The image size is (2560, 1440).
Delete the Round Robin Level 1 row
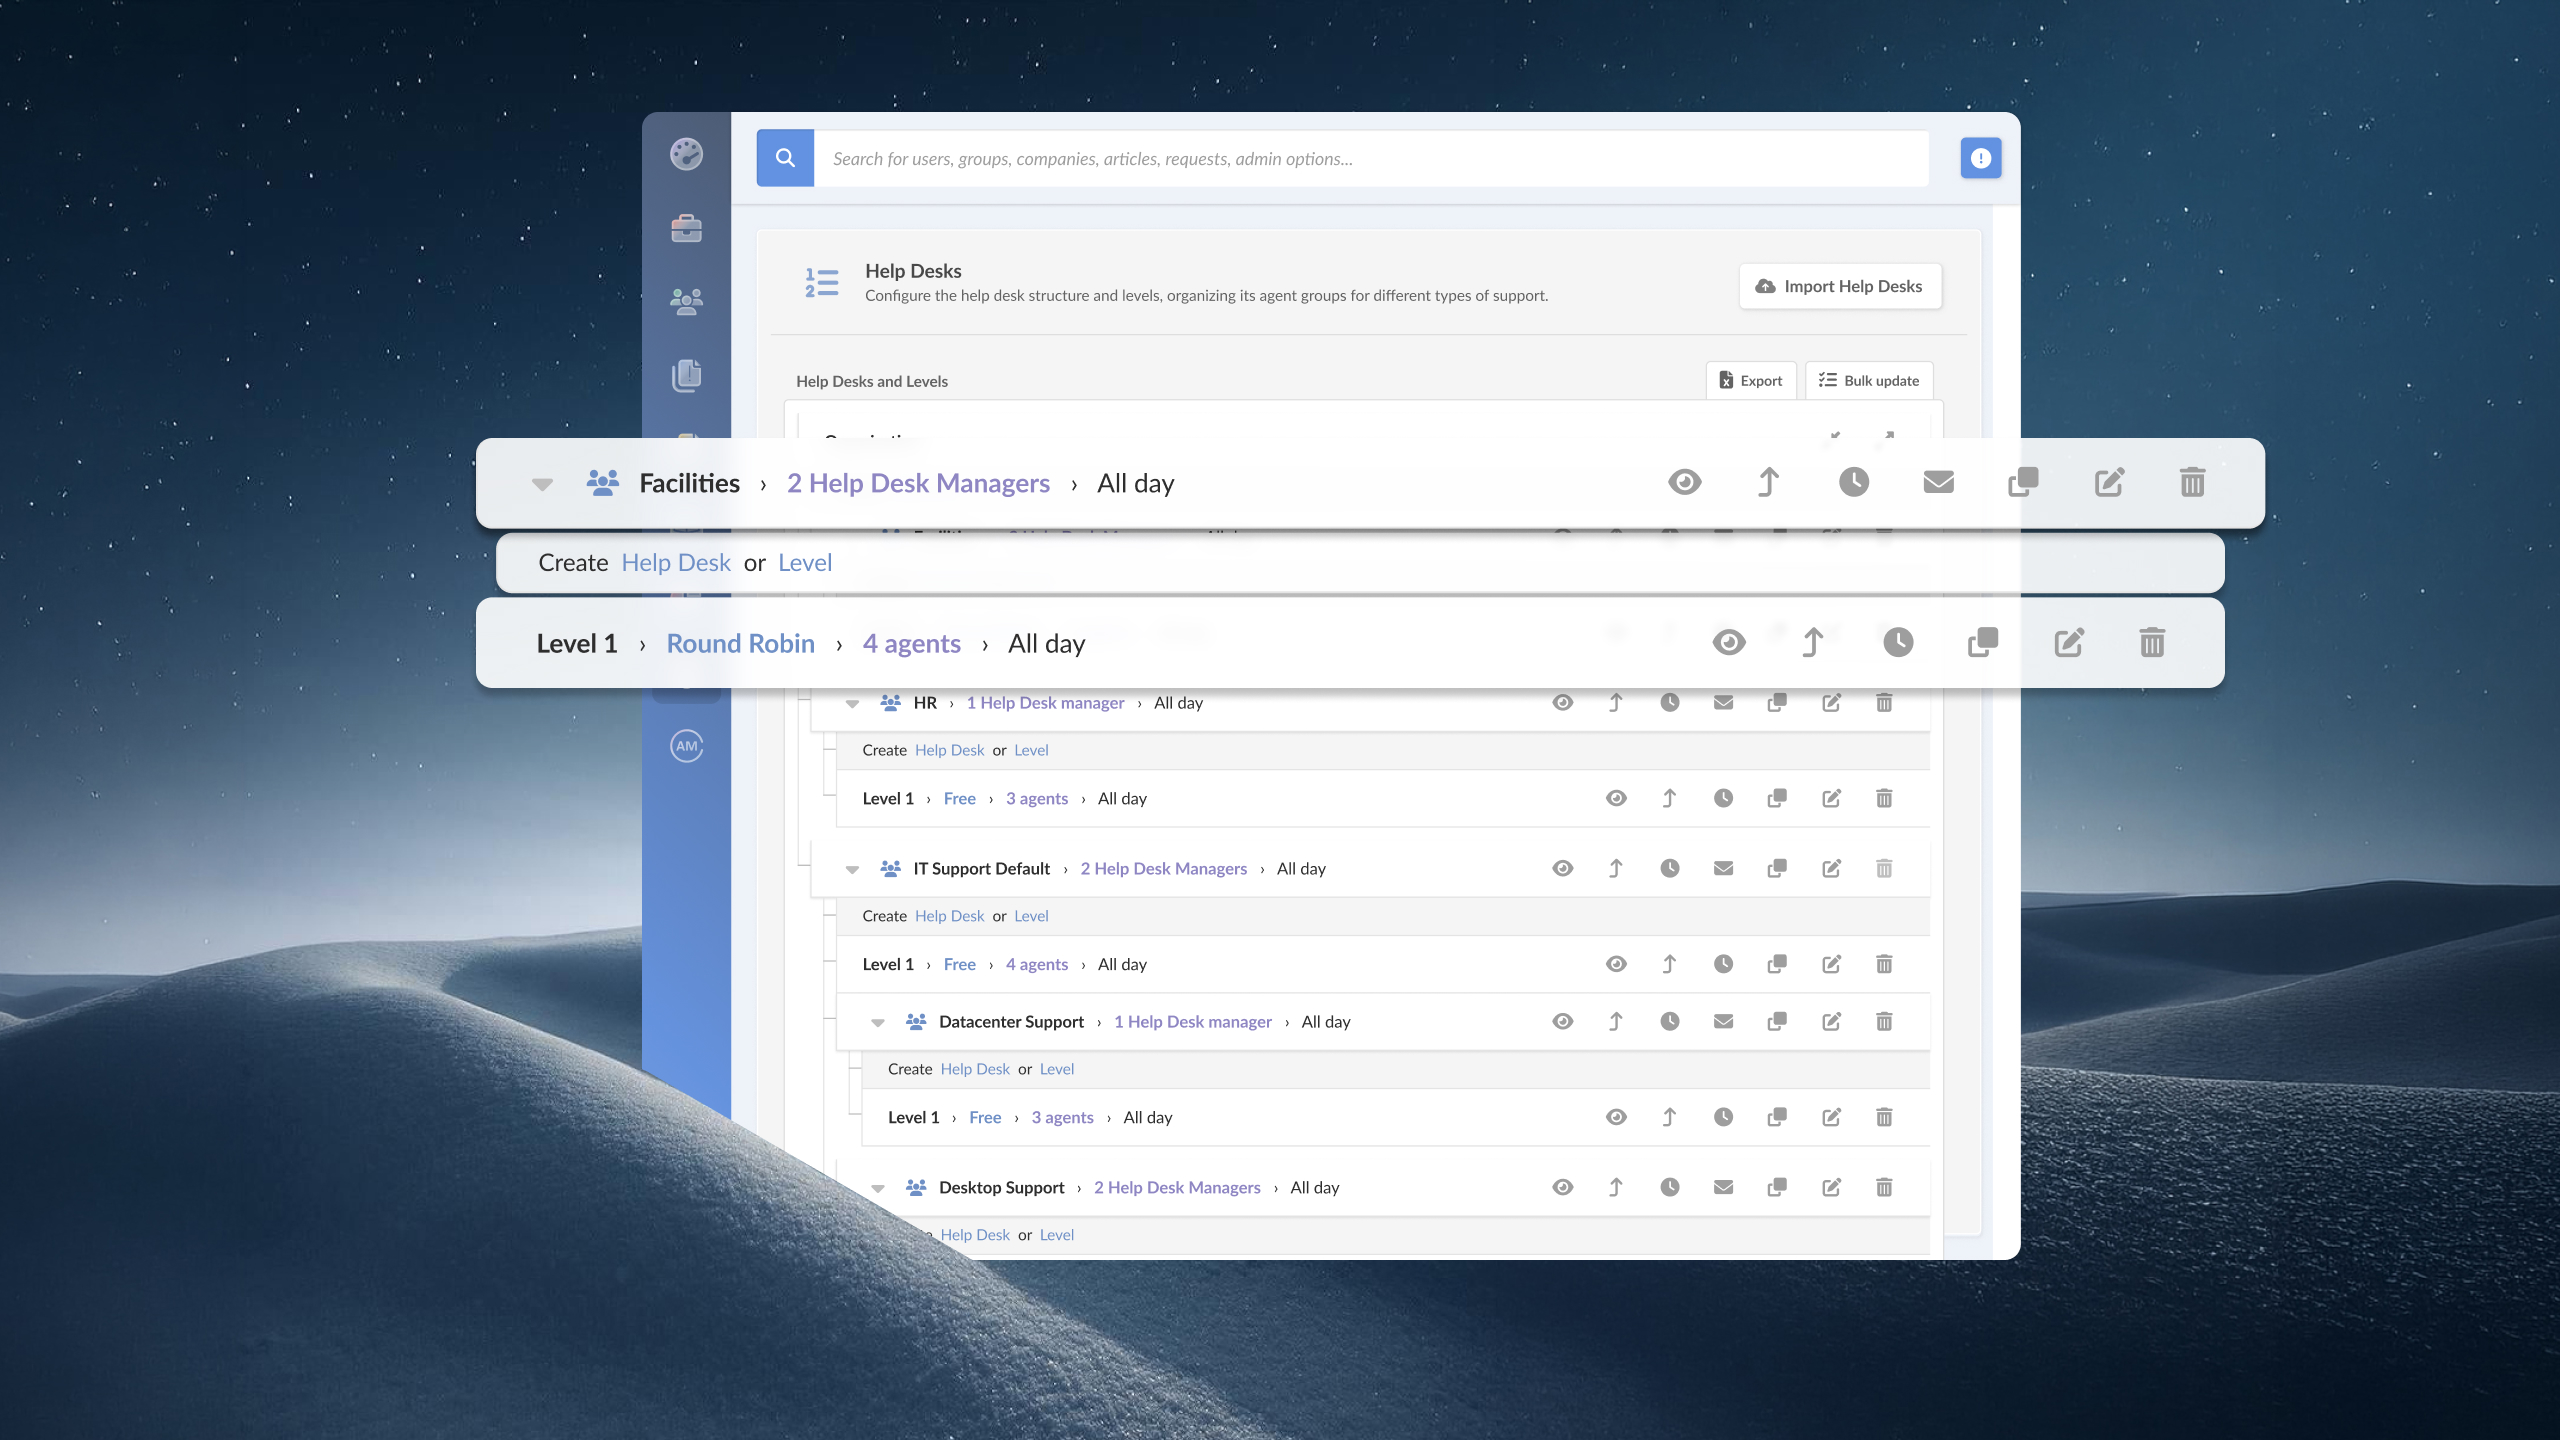2152,642
